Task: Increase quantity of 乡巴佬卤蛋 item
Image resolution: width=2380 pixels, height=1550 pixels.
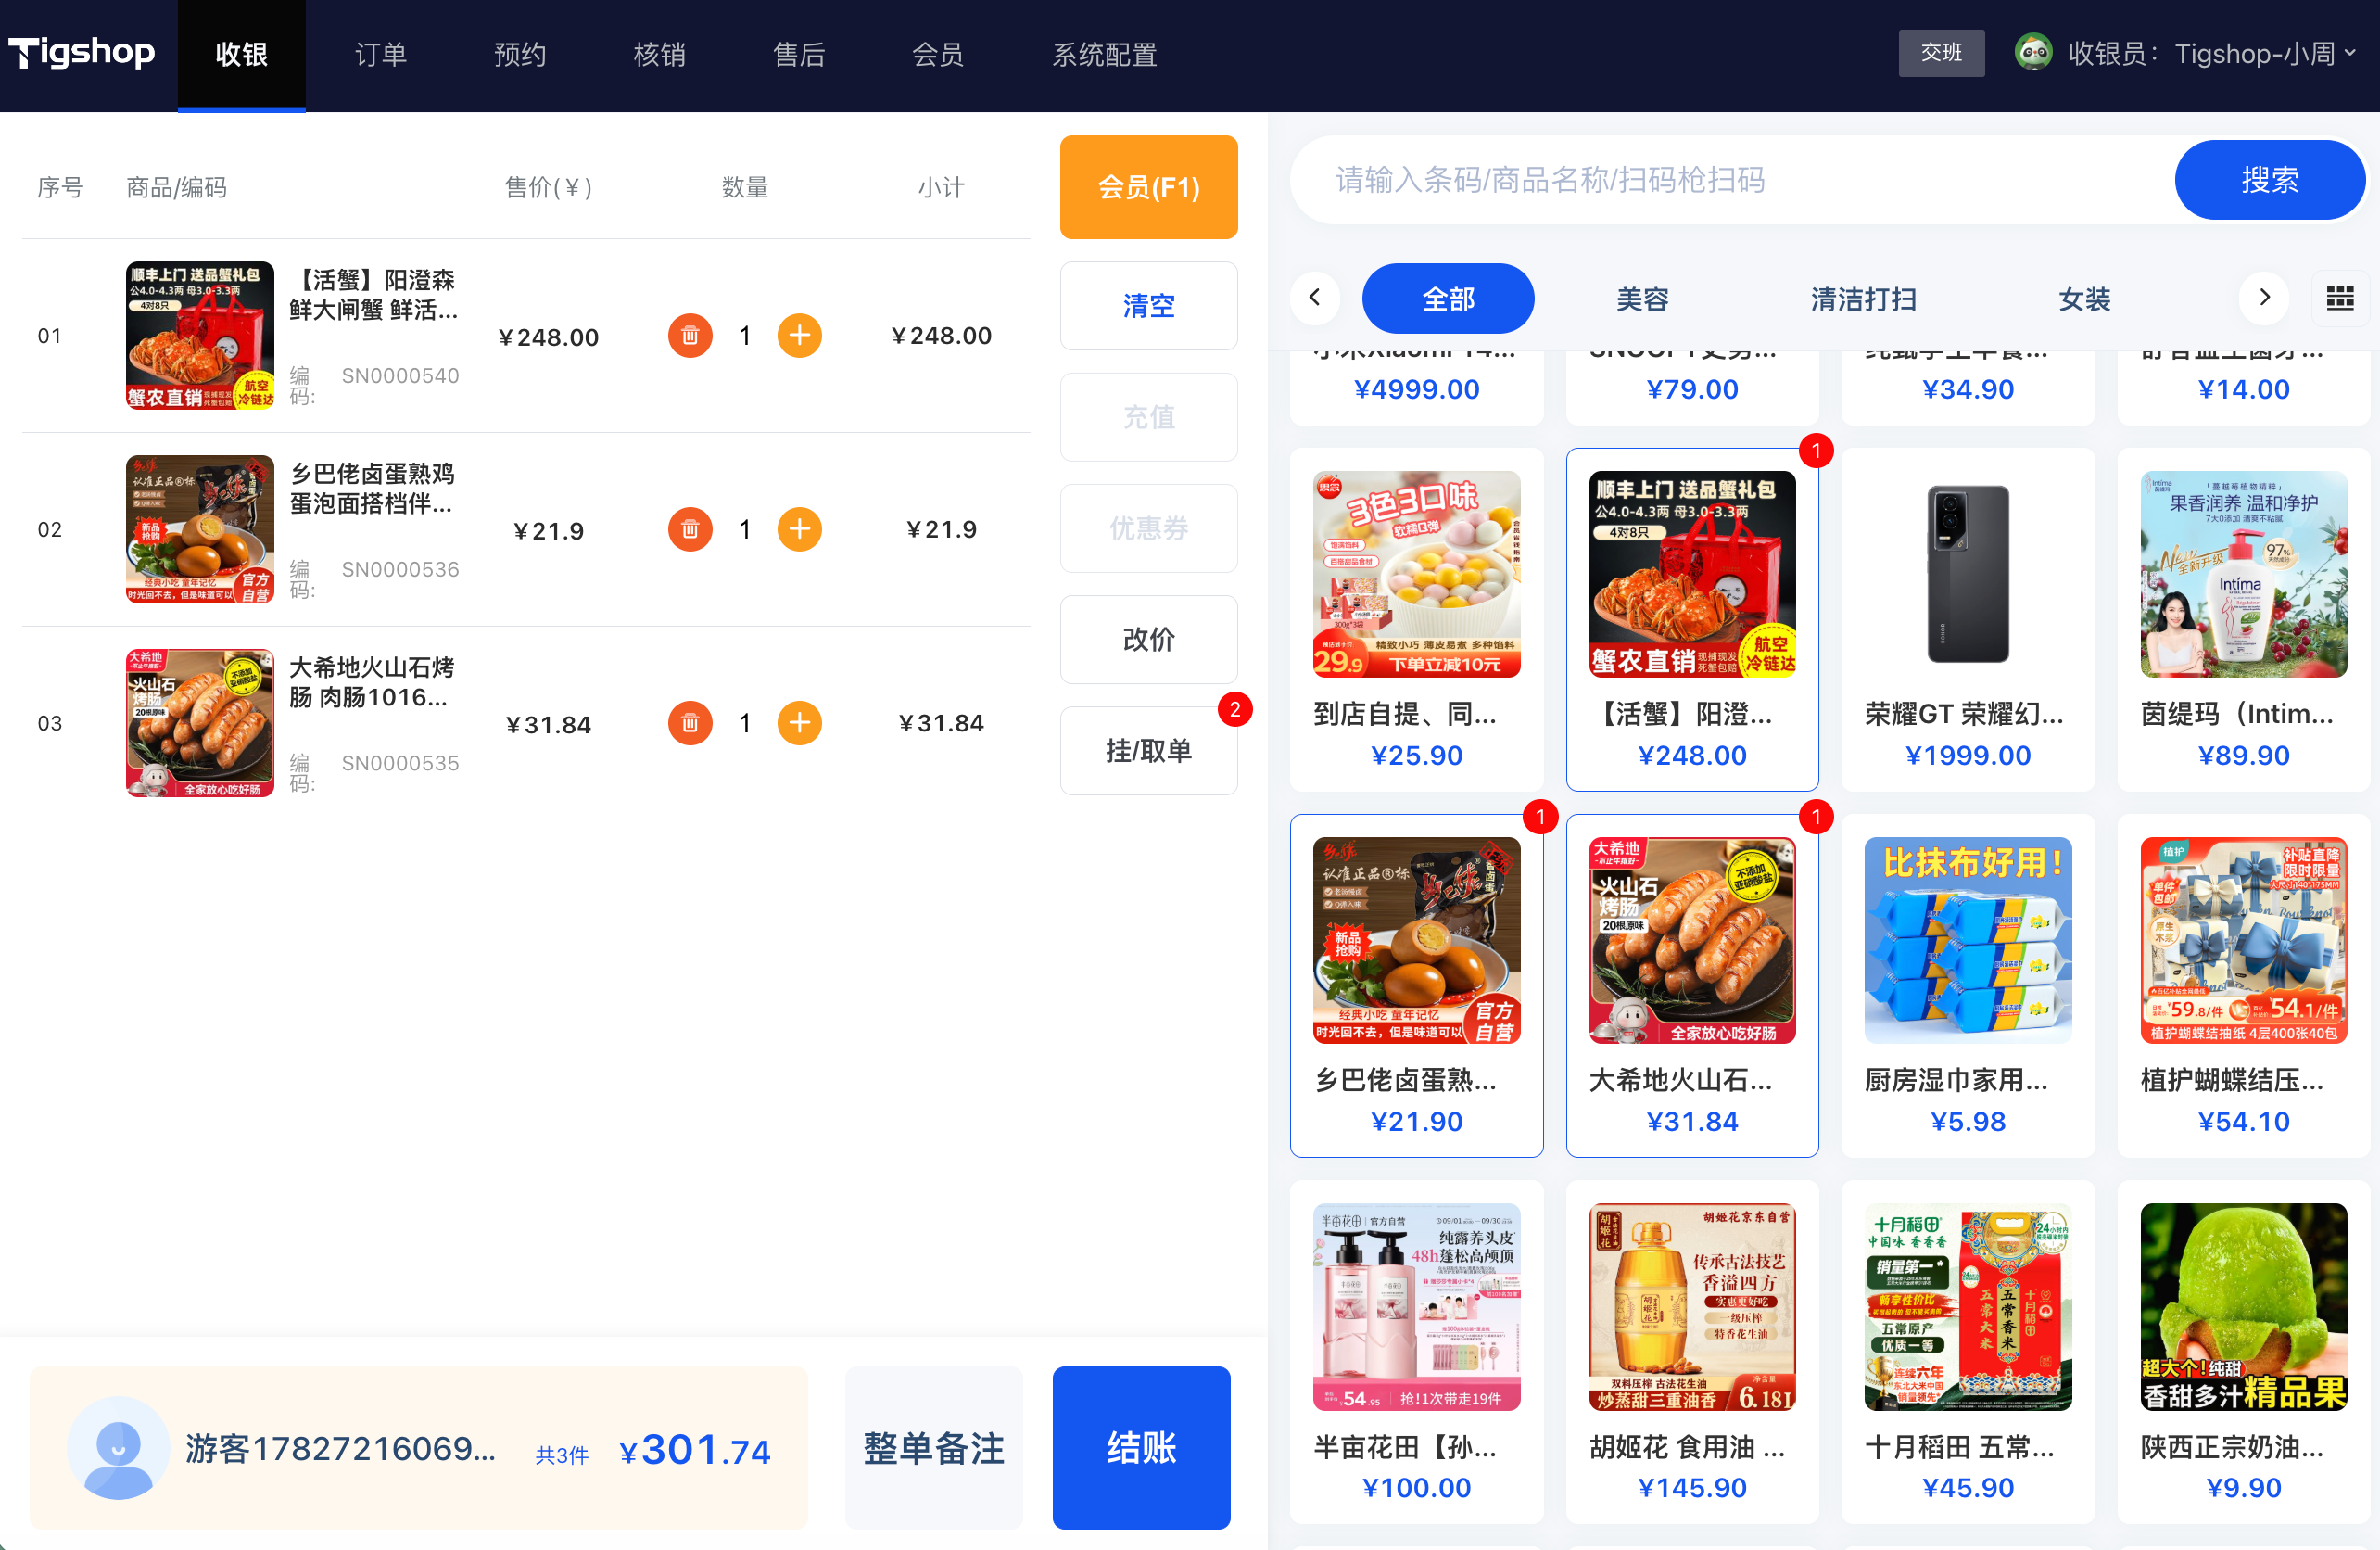Action: pyautogui.click(x=800, y=529)
